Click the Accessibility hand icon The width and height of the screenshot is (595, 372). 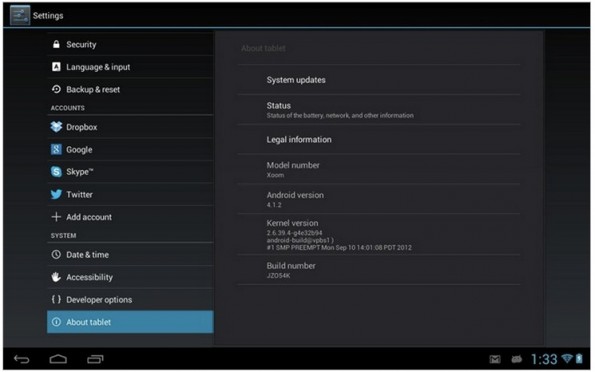tap(56, 277)
